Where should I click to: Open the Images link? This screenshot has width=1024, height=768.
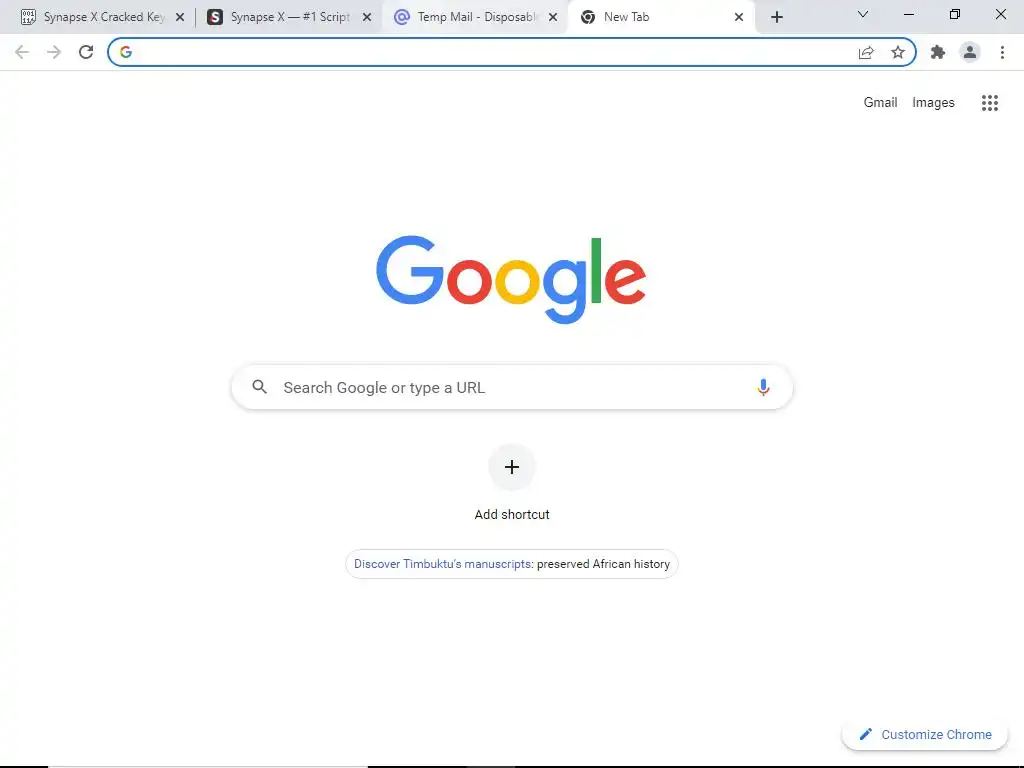click(933, 103)
